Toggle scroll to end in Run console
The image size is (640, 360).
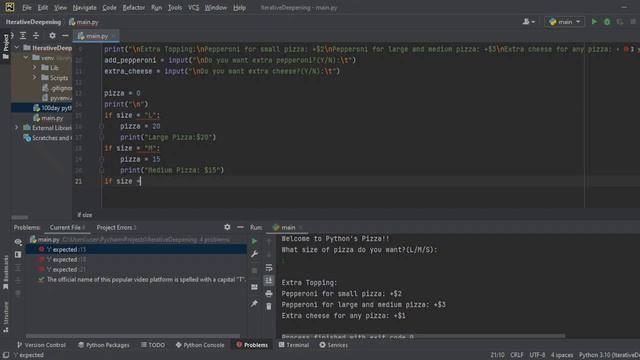click(x=269, y=280)
